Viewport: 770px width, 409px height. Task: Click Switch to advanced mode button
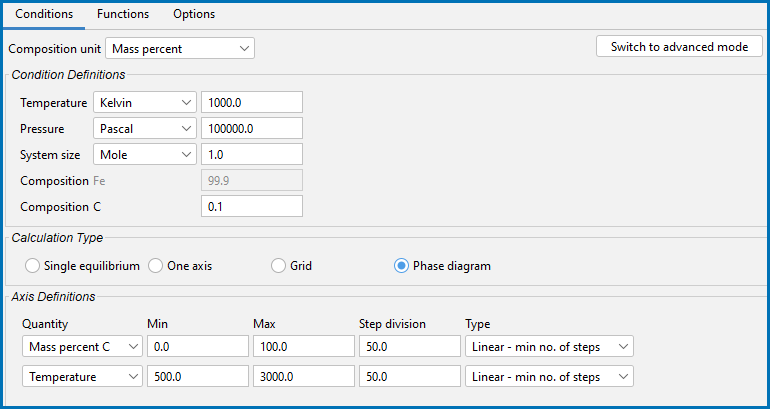(679, 47)
